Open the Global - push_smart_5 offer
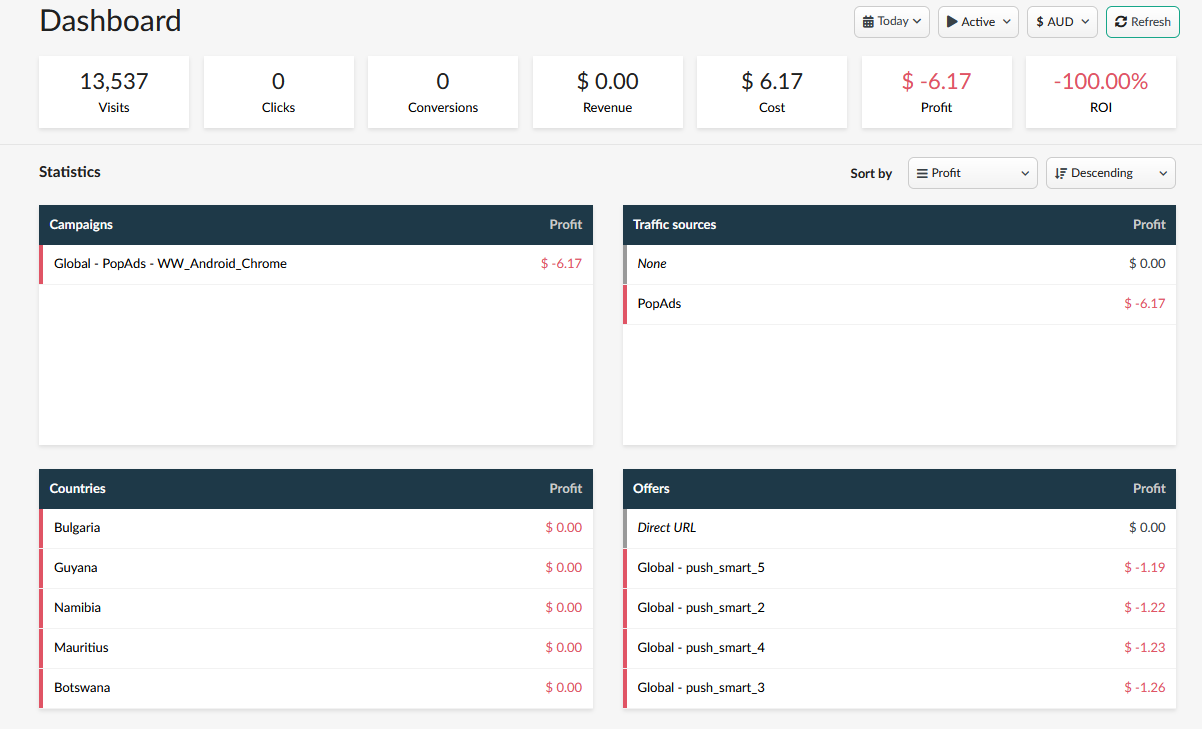The image size is (1202, 729). coord(701,568)
